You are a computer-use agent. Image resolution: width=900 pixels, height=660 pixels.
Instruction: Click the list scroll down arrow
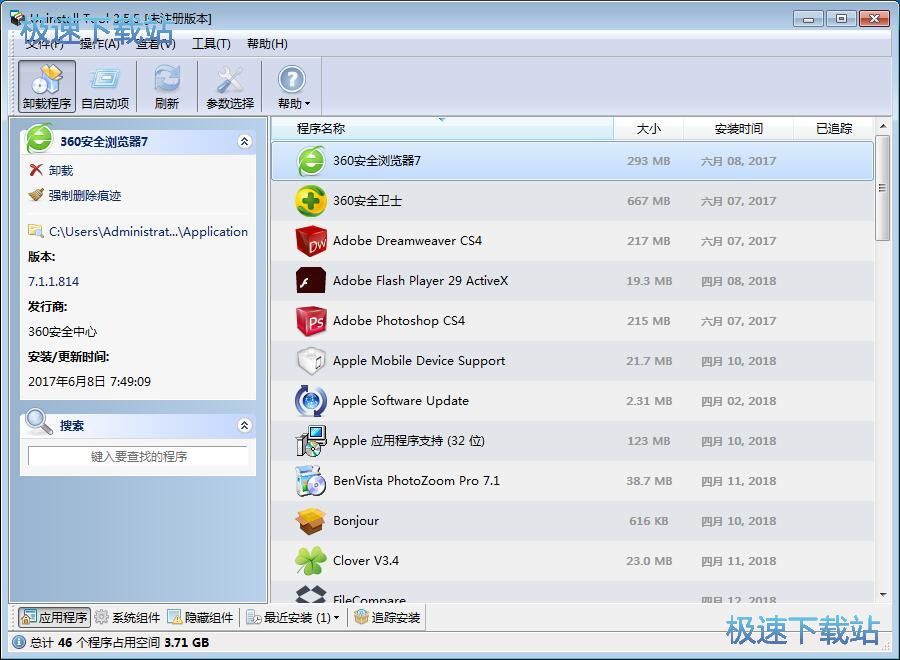click(883, 595)
